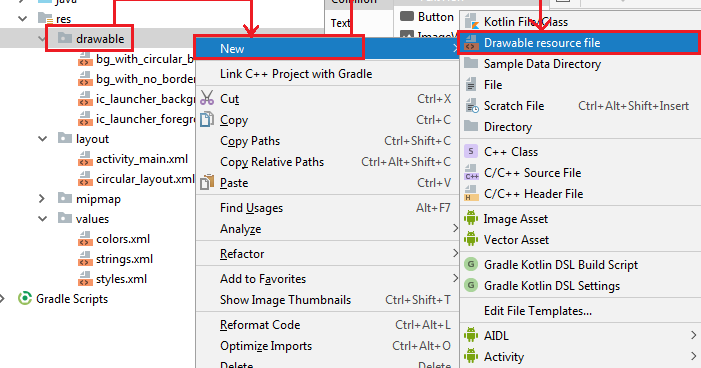Click the C++ Class purple icon
Screen dimensions: 701x368
pos(471,151)
